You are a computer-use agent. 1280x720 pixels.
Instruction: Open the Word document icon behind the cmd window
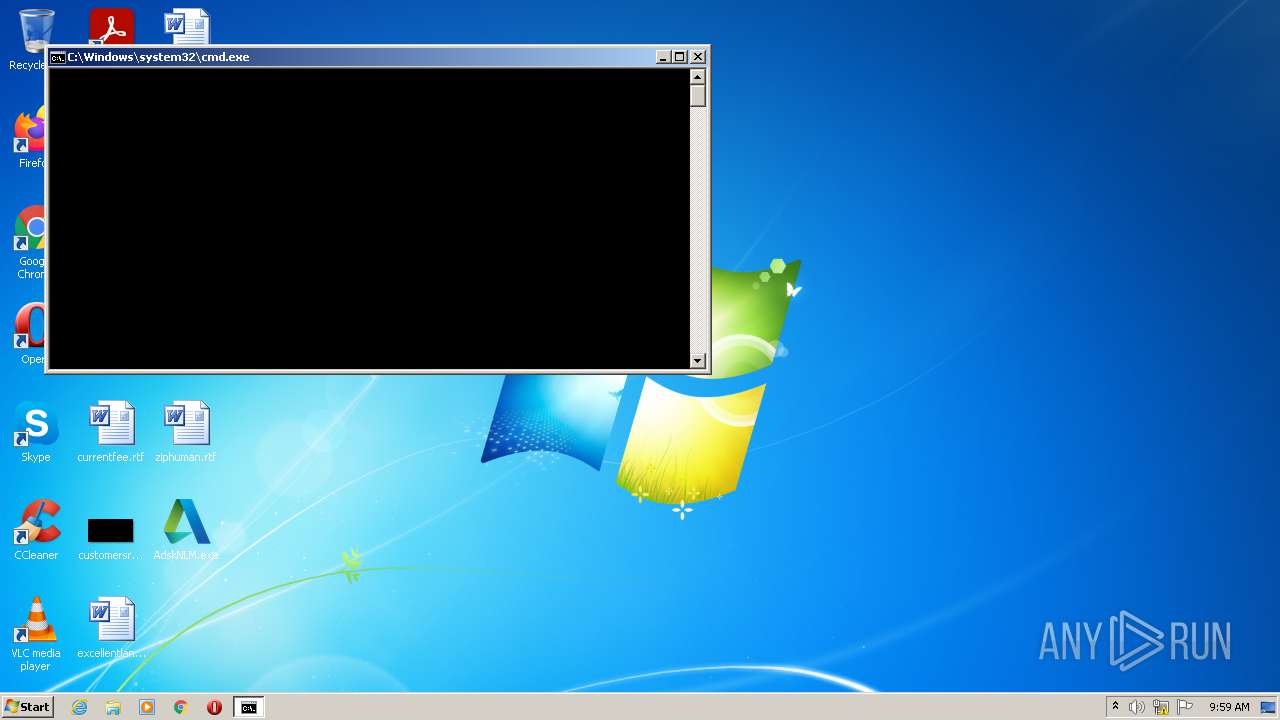coord(186,26)
